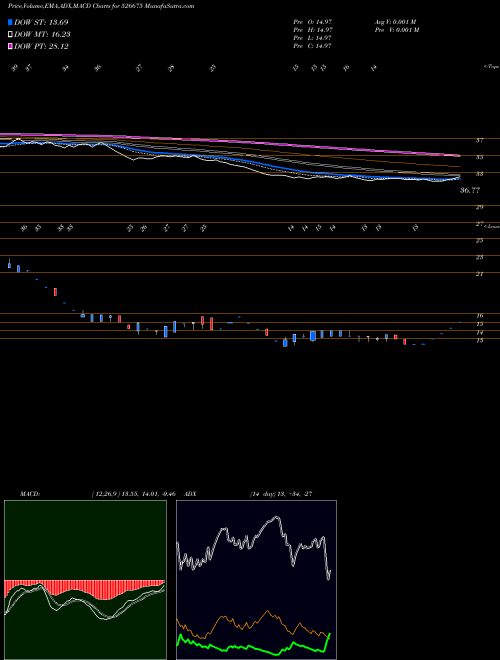Select the 'DOW PT: 28.12' legend text
Image resolution: width=500 pixels, height=660 pixels.
41,46
